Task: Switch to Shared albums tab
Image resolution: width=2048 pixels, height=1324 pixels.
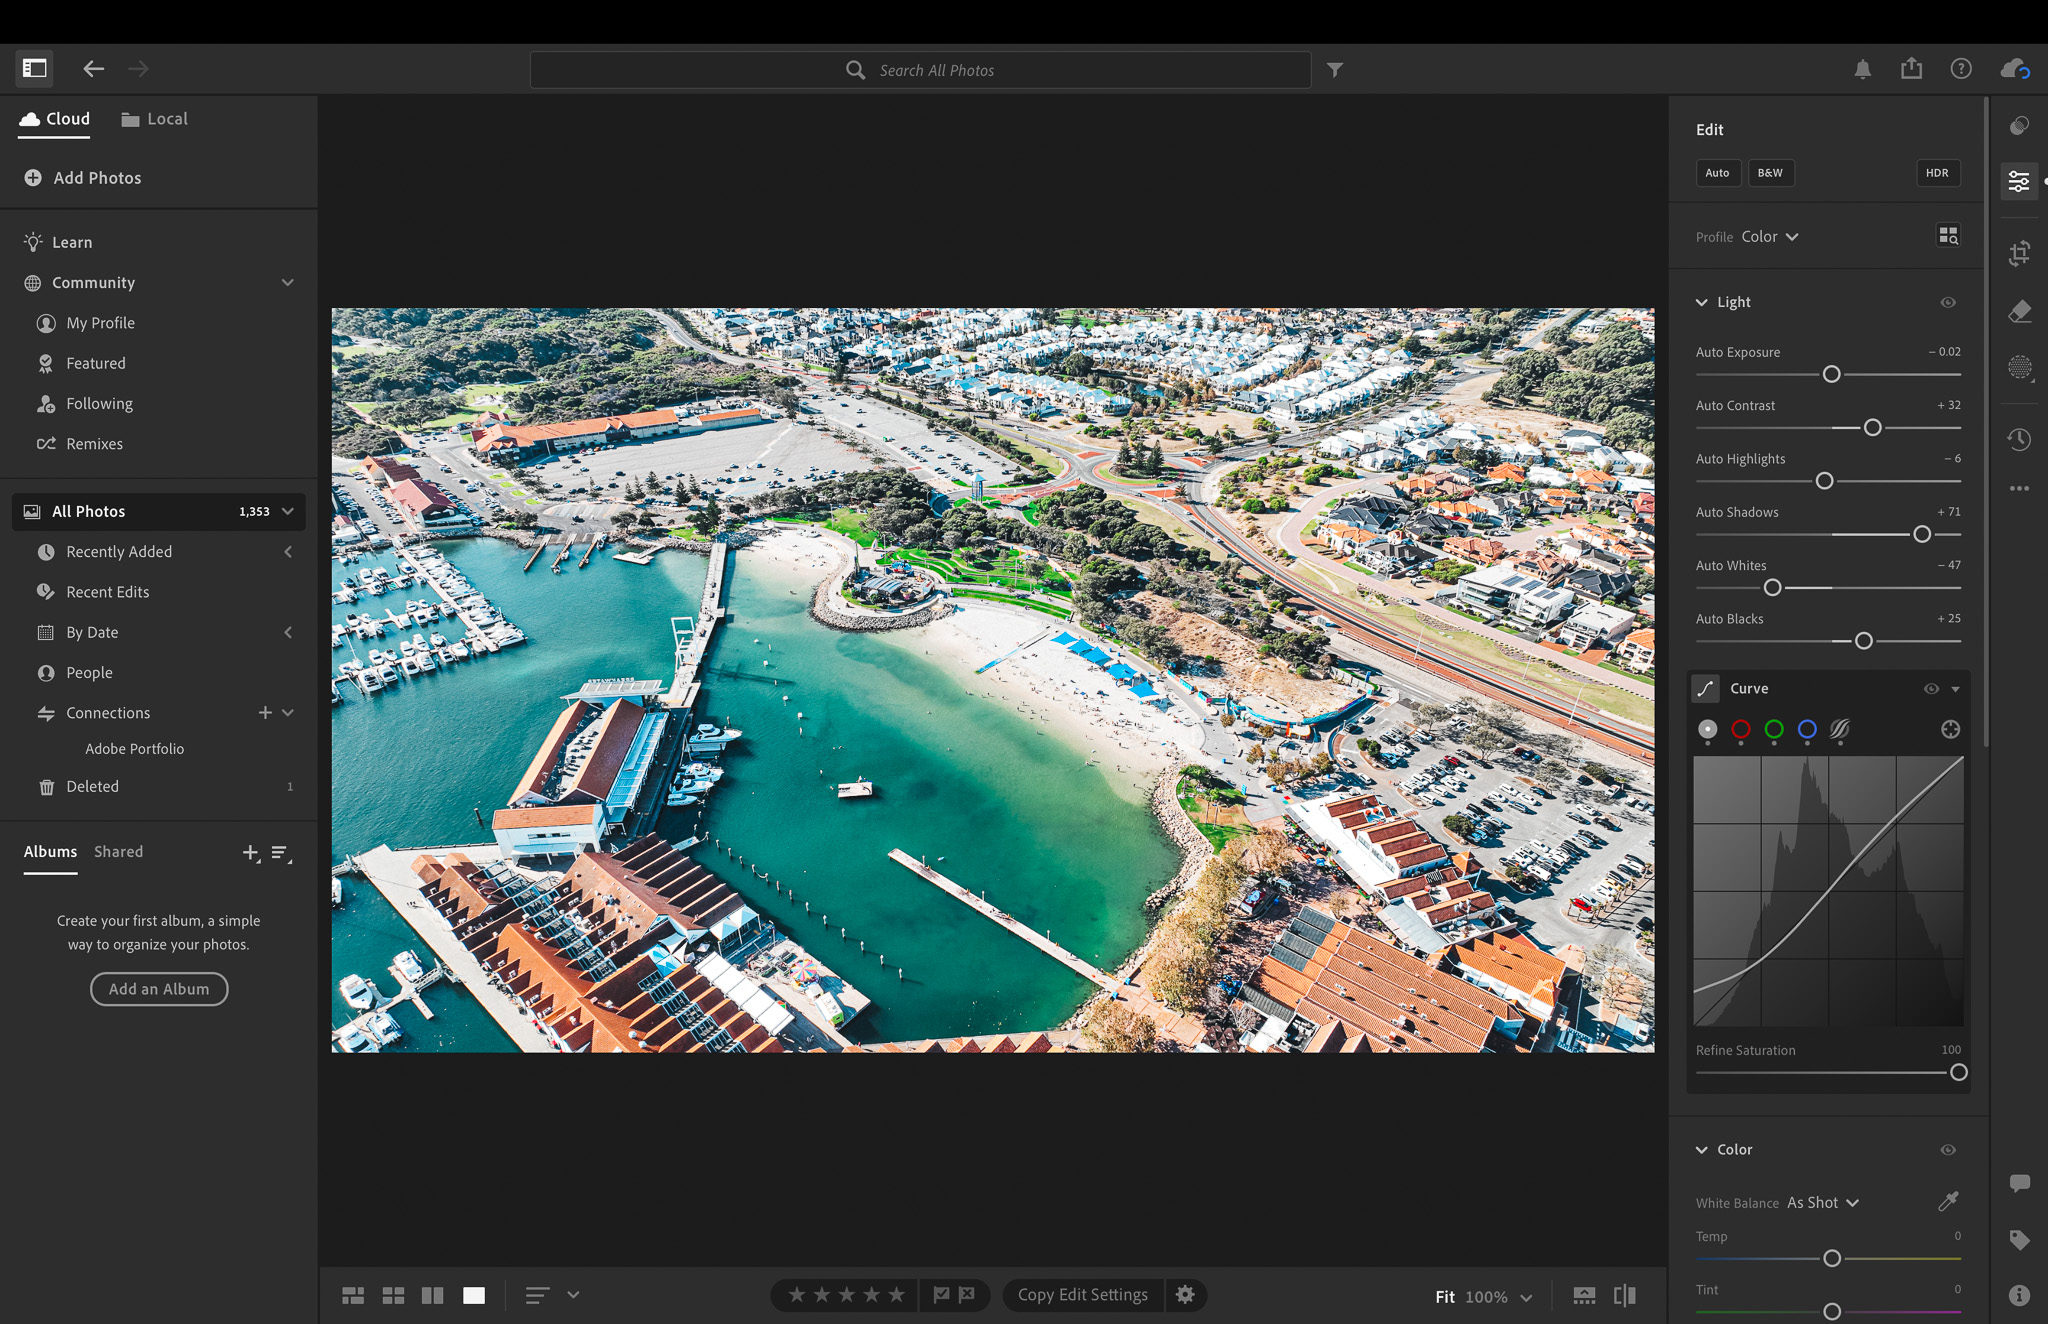Action: click(x=118, y=851)
